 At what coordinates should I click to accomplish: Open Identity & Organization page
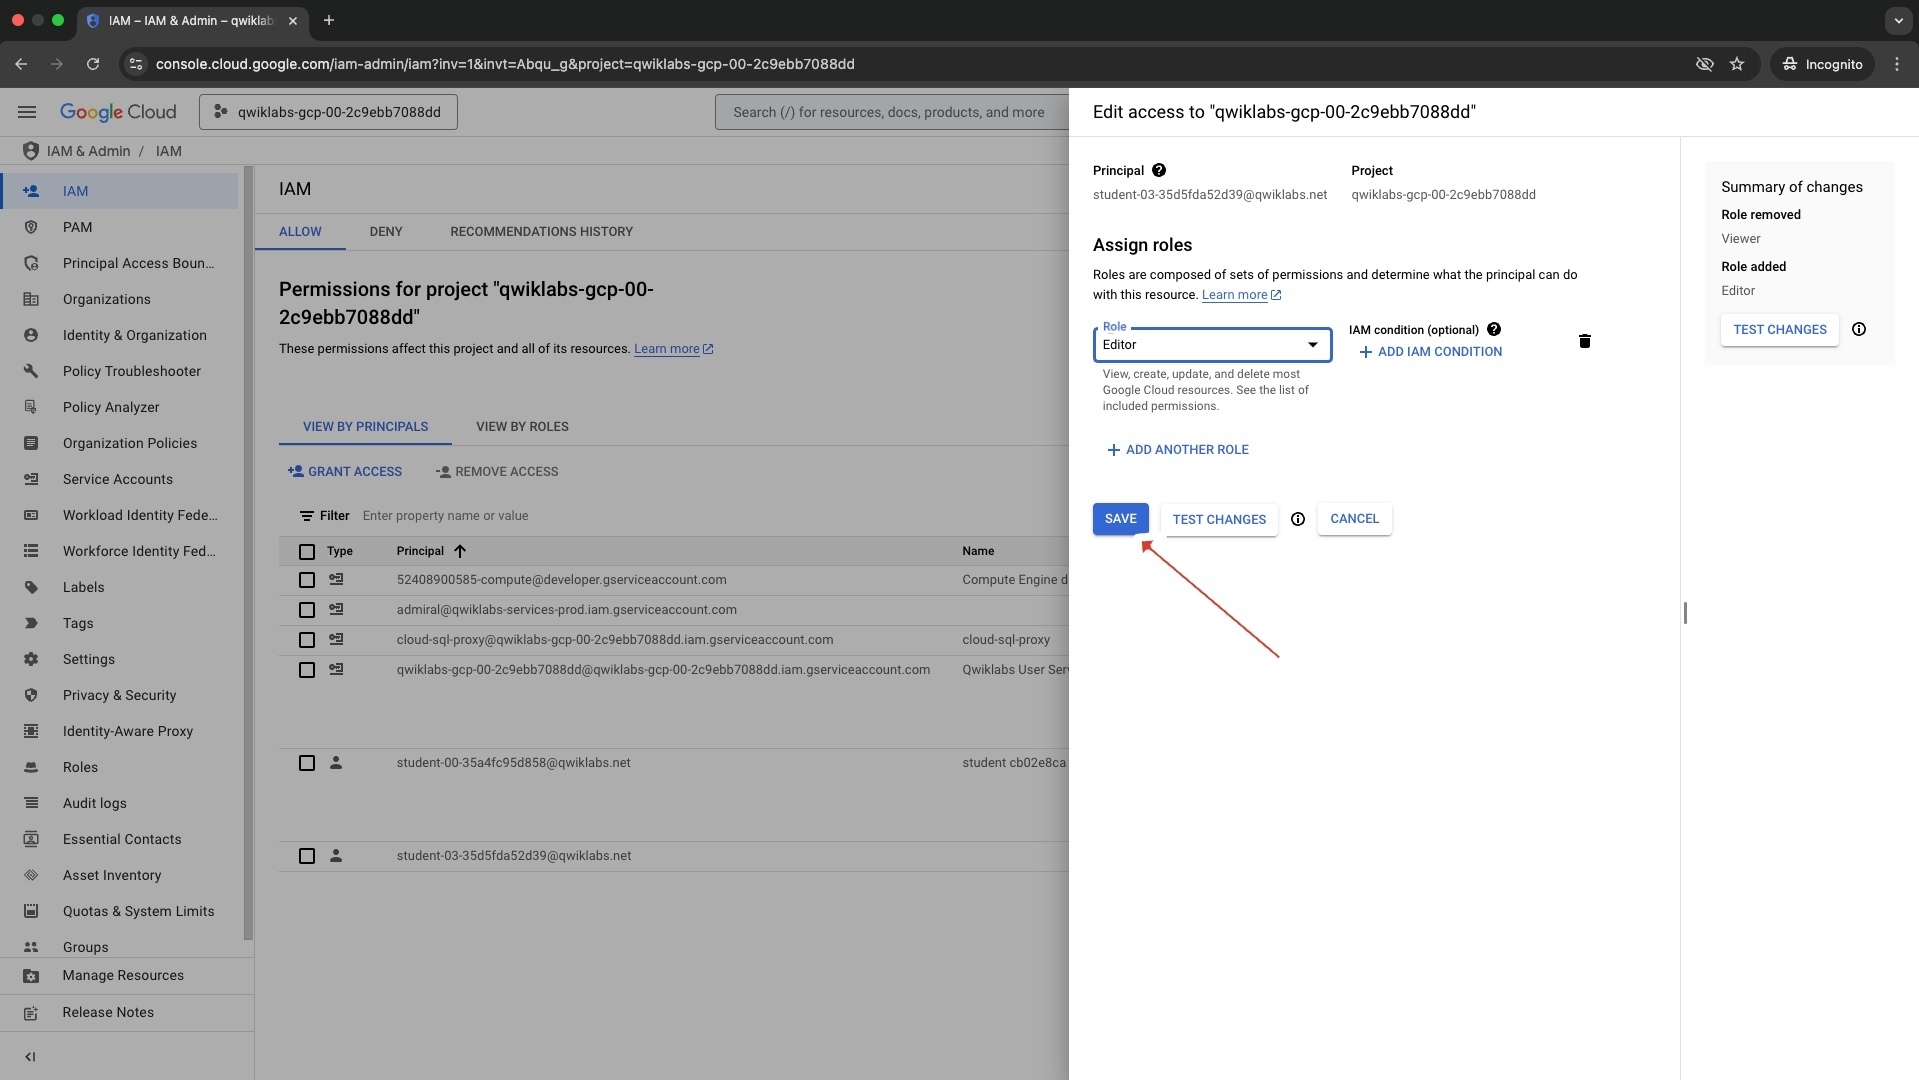(x=120, y=335)
